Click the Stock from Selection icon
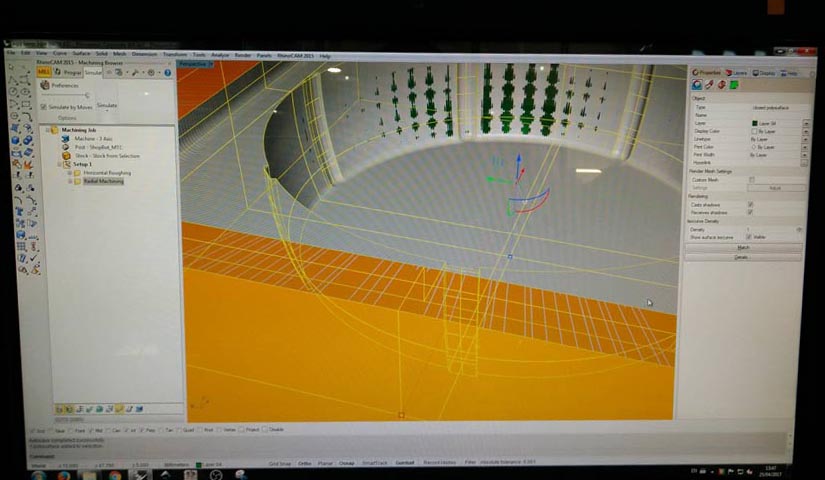 point(66,155)
